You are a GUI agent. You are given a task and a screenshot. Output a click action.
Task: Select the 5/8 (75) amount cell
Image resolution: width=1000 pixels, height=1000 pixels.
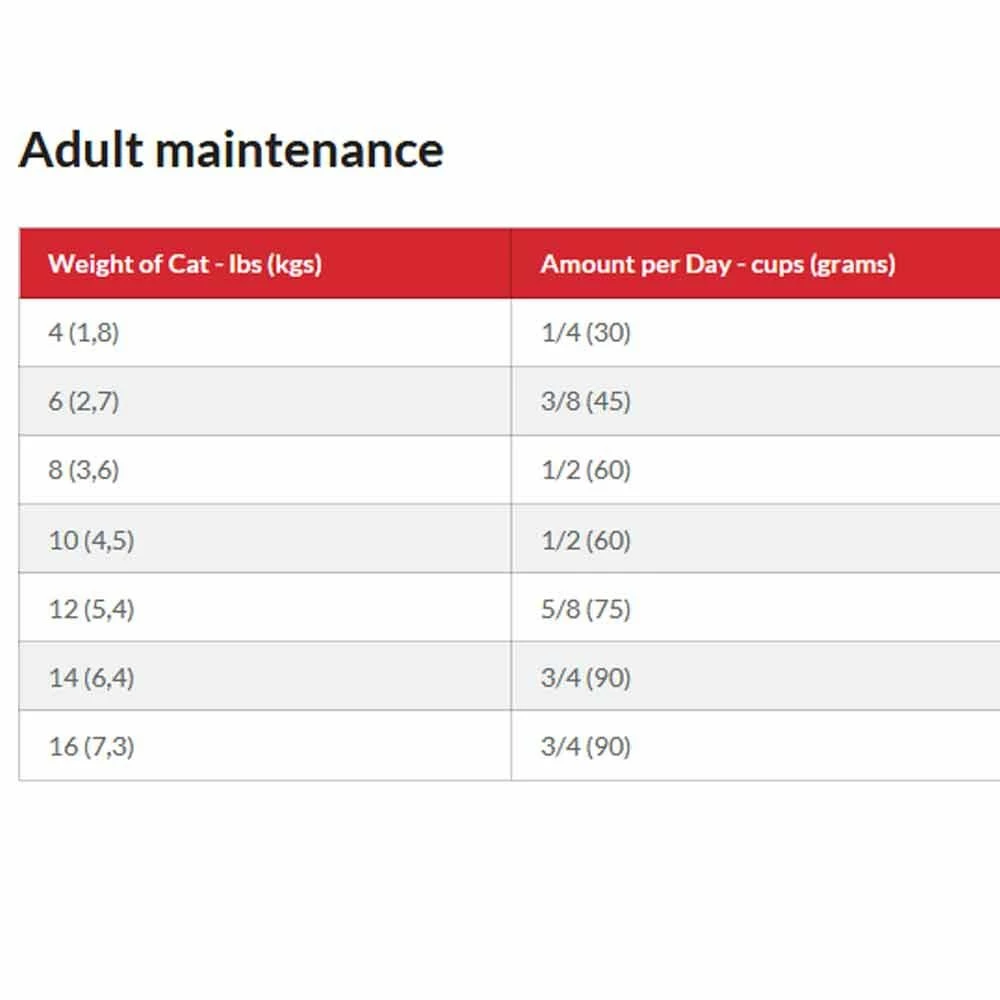586,609
